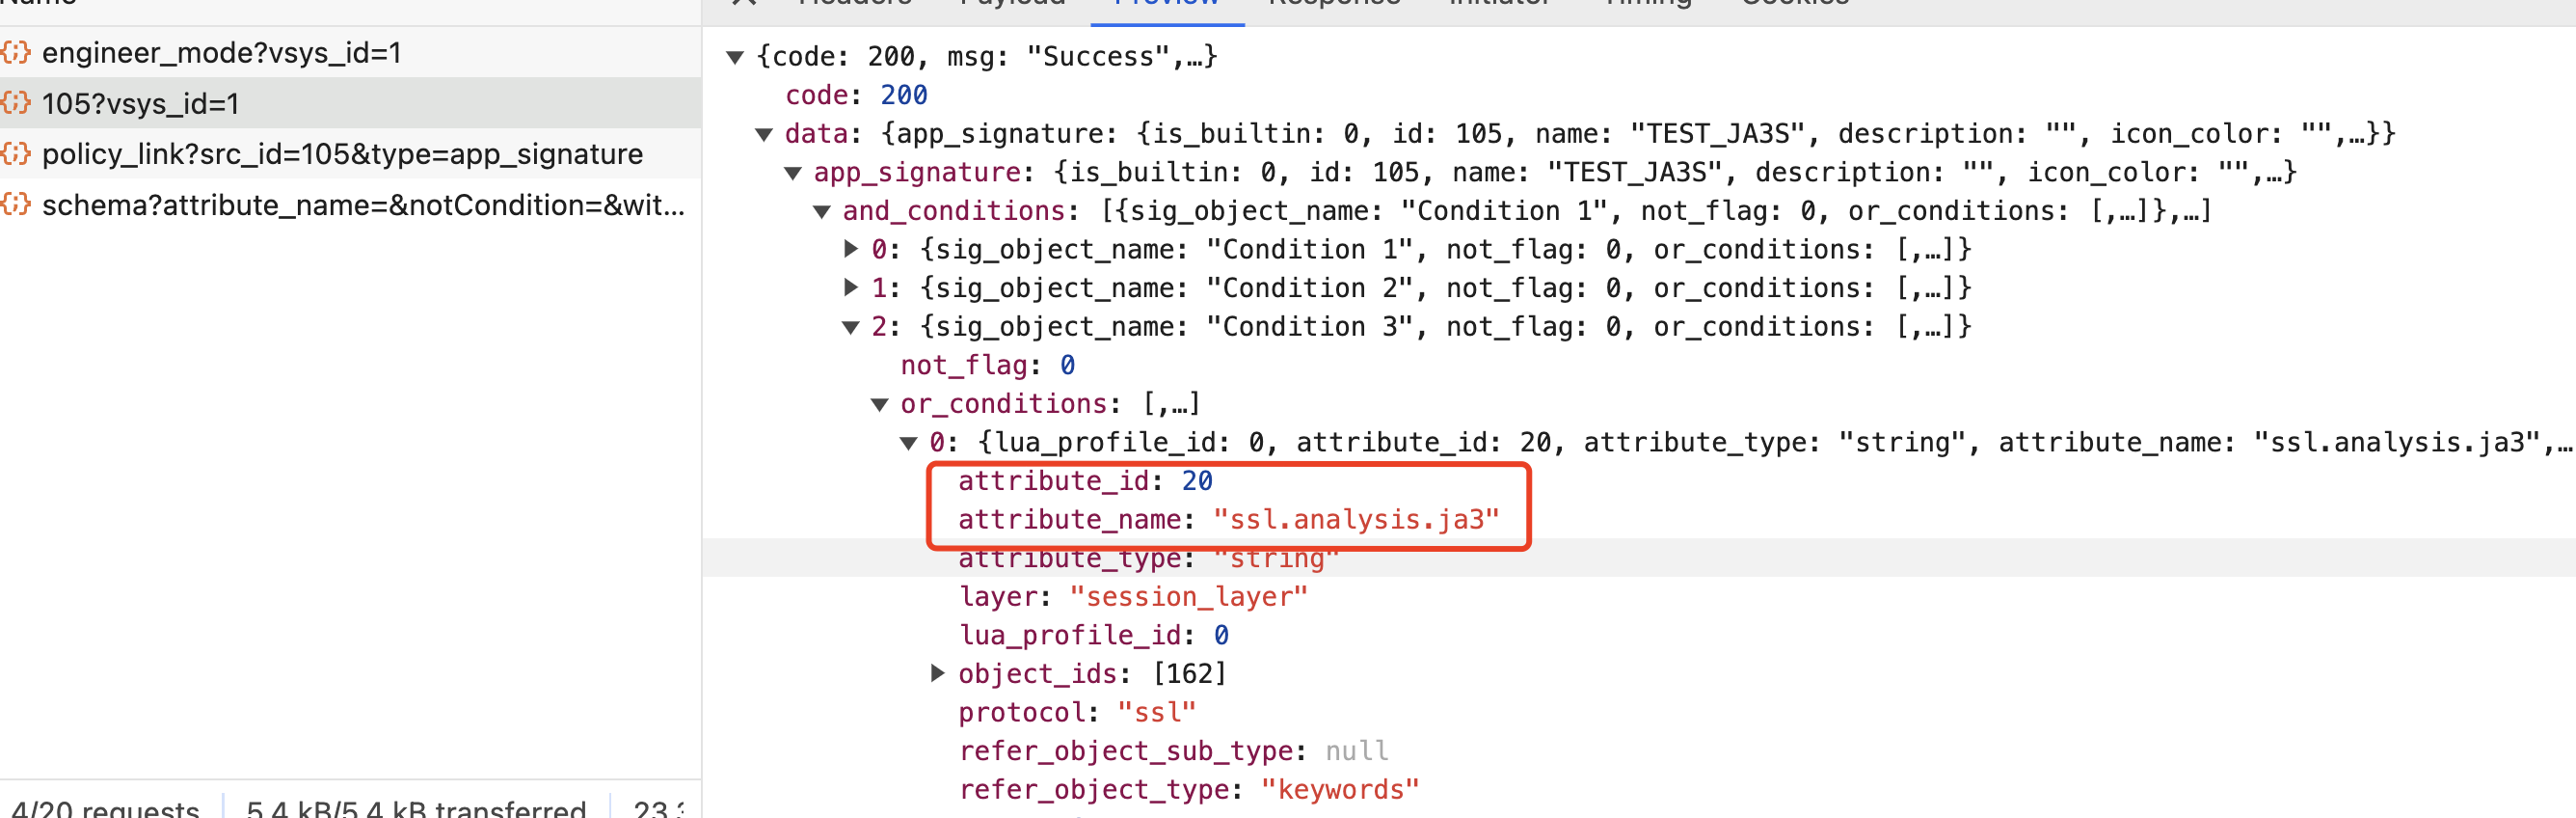Select the engineer_mode?vsys_id=1 request name
The width and height of the screenshot is (2576, 818).
(221, 52)
